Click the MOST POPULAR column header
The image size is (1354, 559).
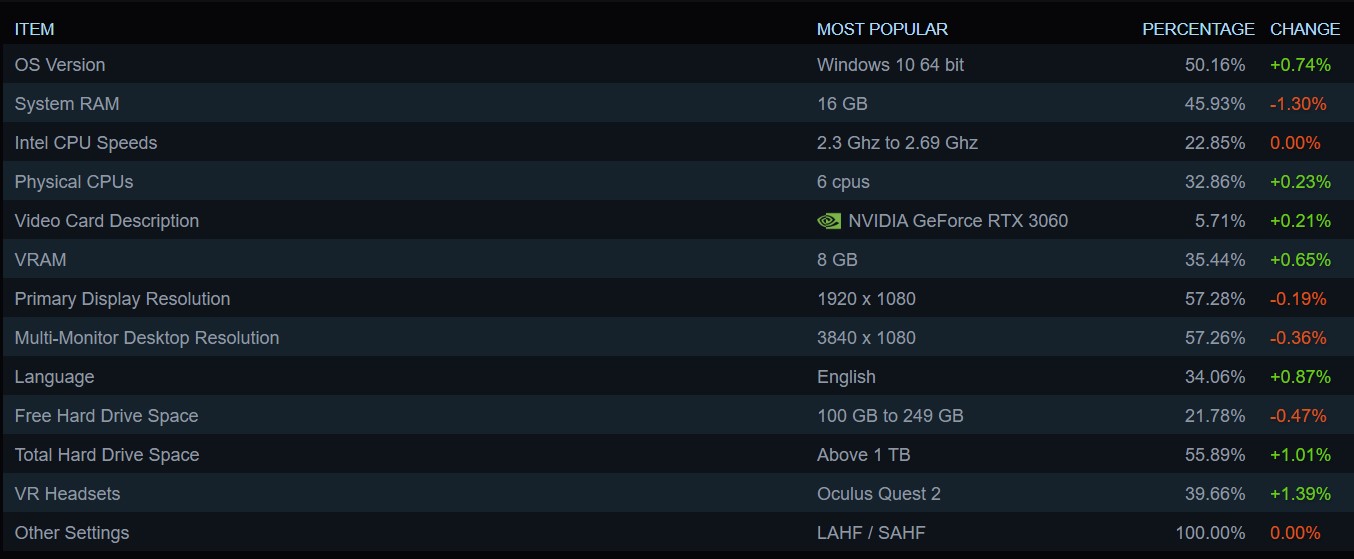click(x=882, y=29)
